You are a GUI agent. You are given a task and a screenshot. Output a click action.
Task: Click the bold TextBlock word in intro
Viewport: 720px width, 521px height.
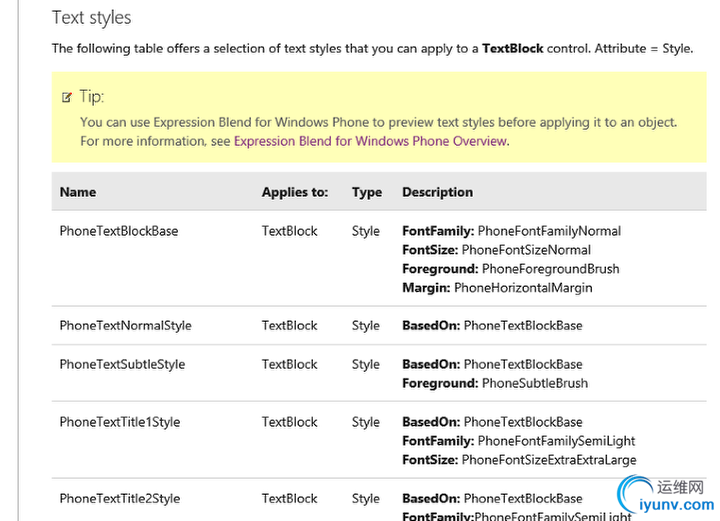coord(512,48)
